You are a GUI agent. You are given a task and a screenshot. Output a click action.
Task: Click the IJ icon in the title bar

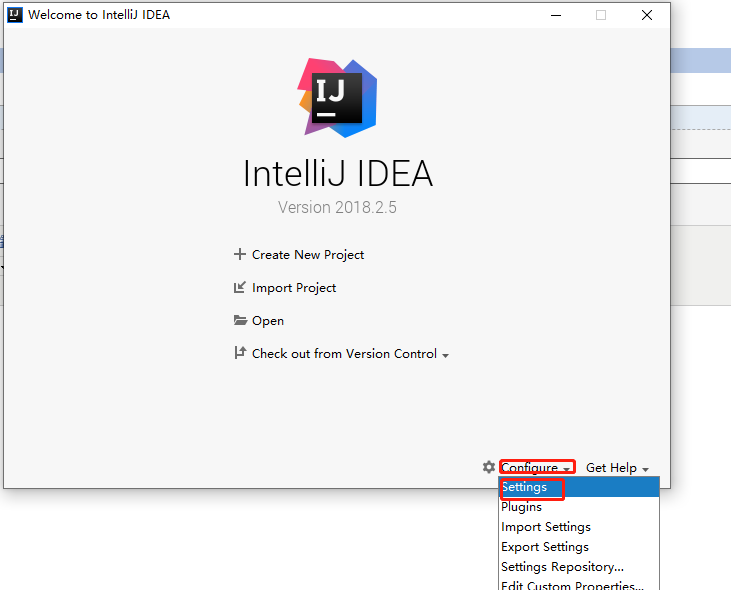point(15,15)
